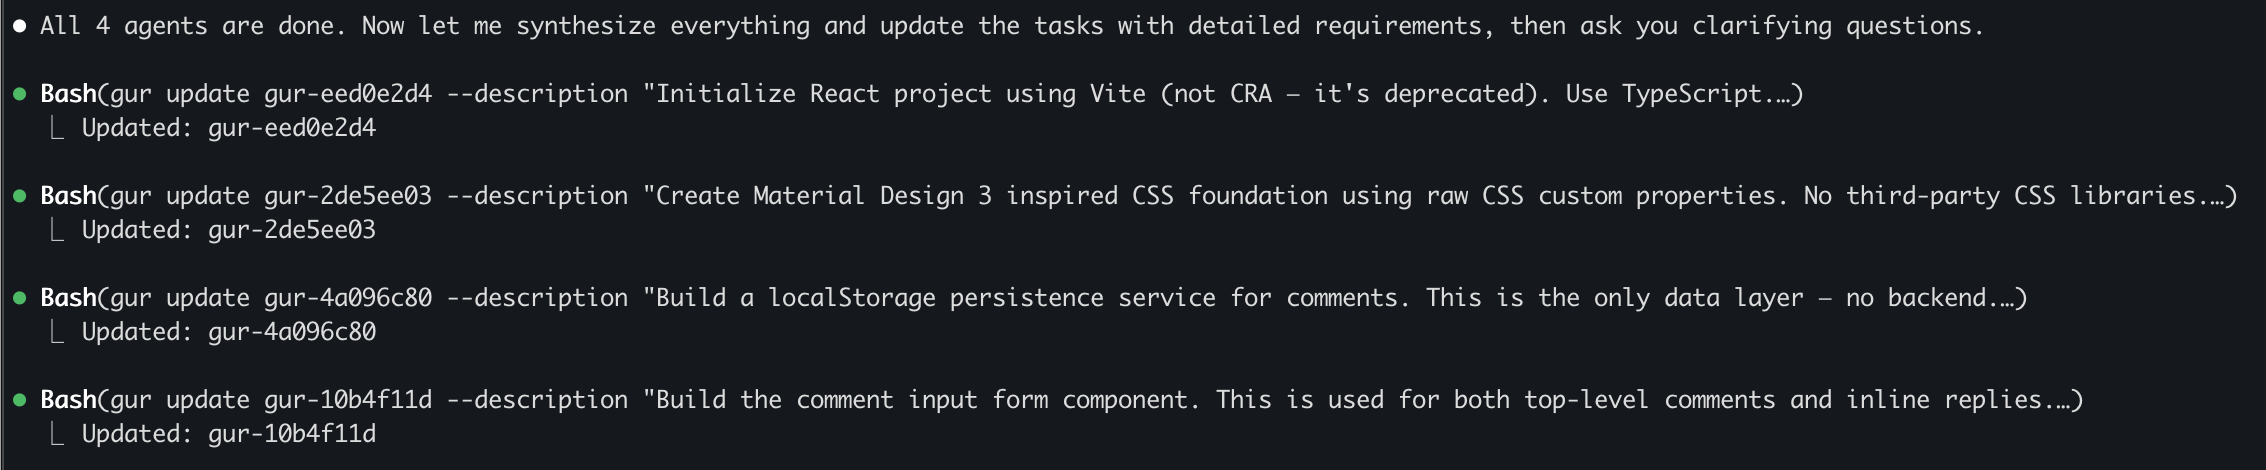The image size is (2266, 470).
Task: Select the "Updated: gur-eed0e2d4" output line
Action: point(228,129)
